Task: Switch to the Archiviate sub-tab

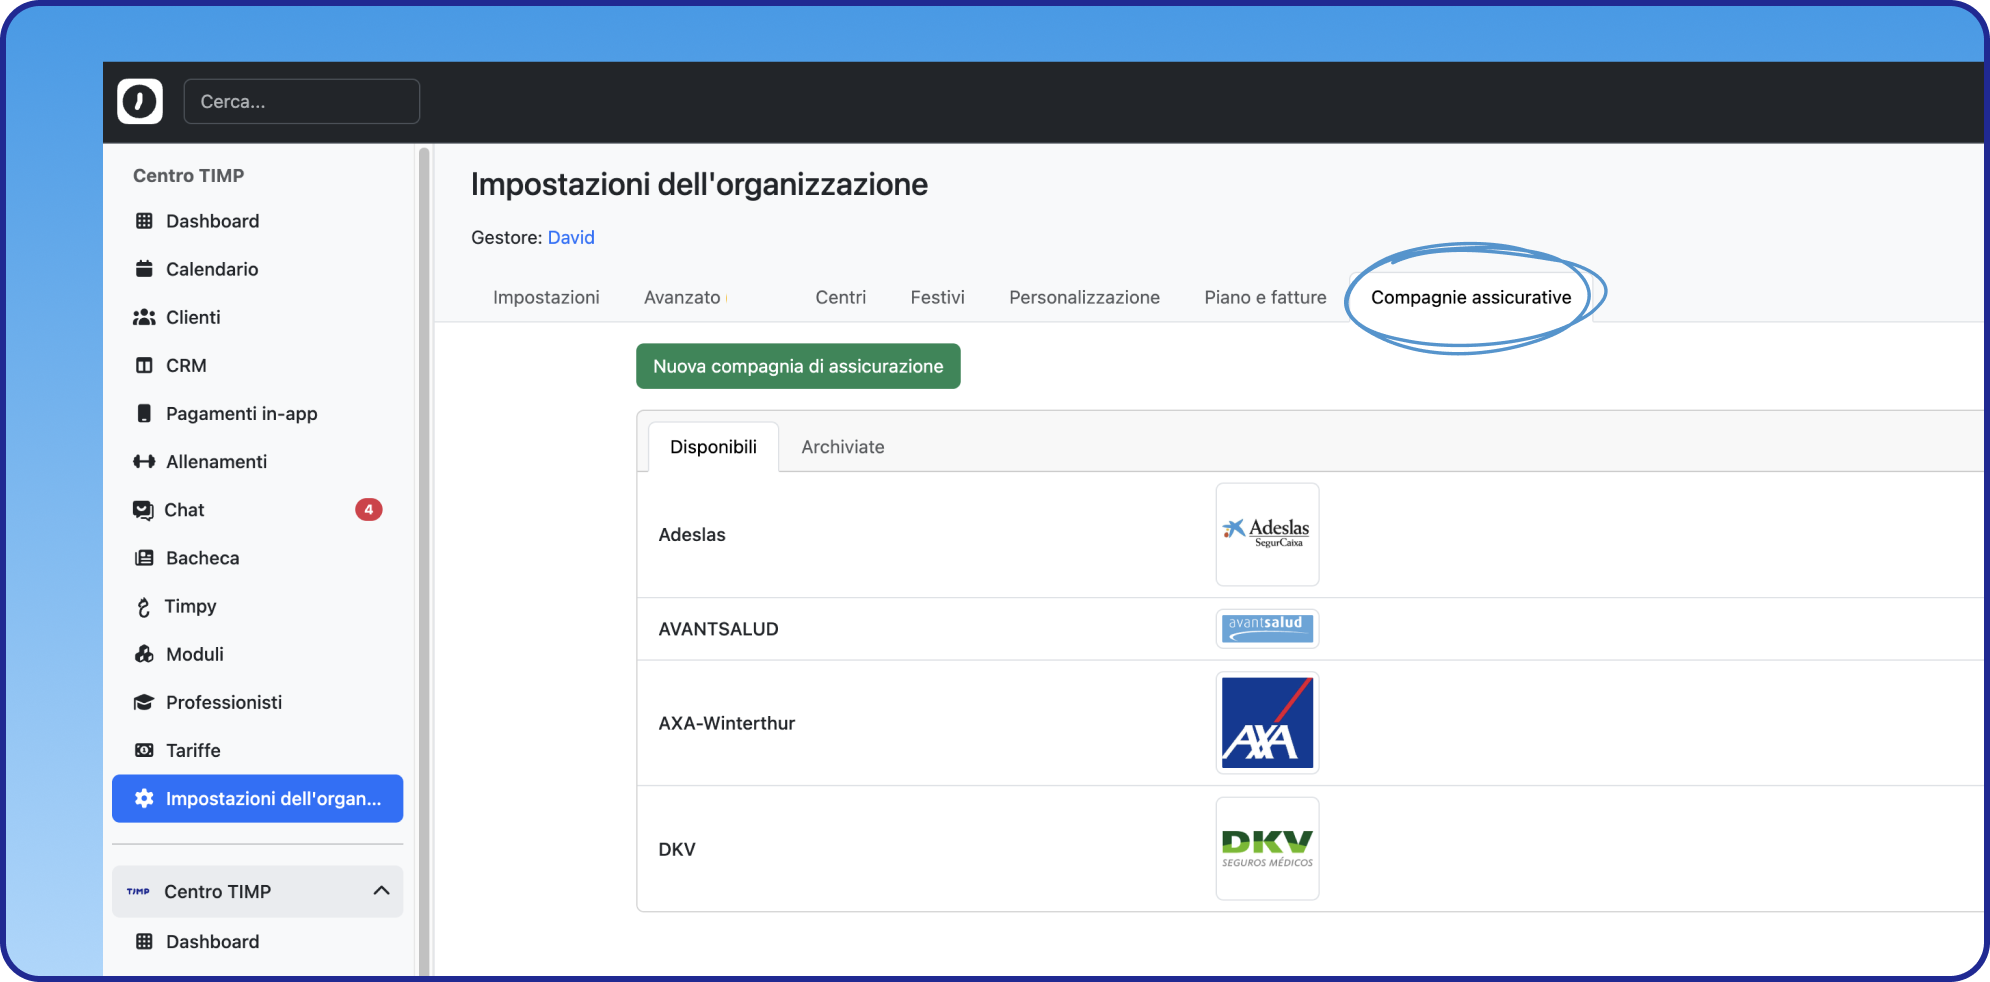Action: pyautogui.click(x=843, y=447)
